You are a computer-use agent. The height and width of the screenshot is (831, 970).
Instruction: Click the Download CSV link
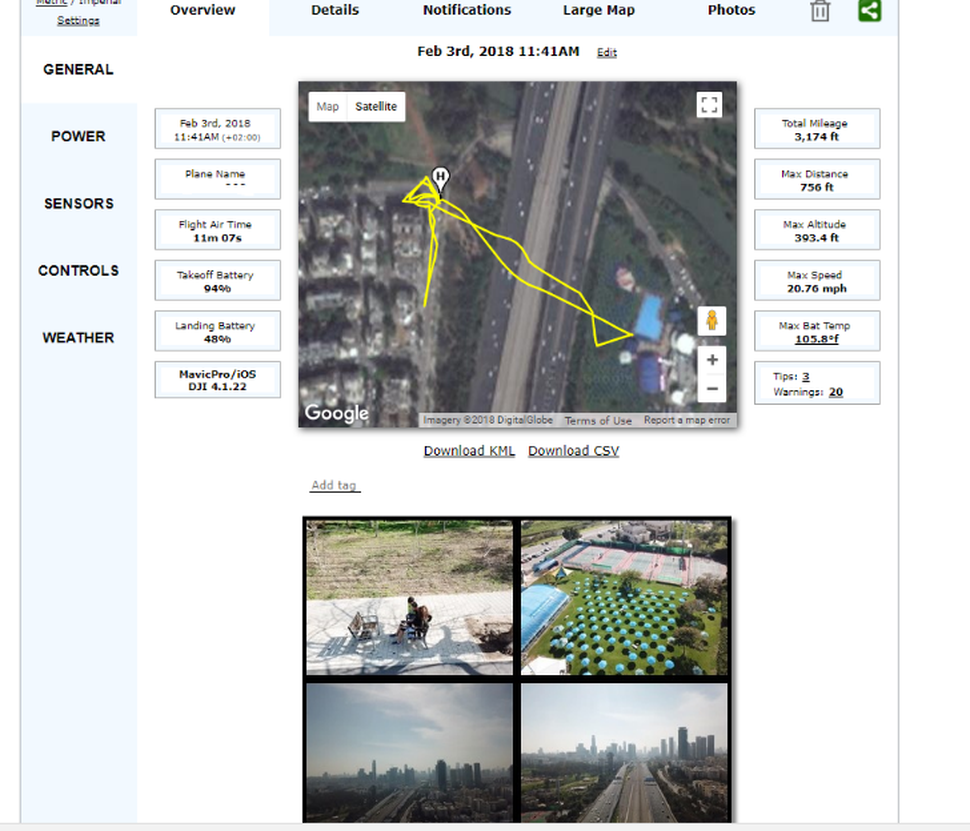[573, 451]
